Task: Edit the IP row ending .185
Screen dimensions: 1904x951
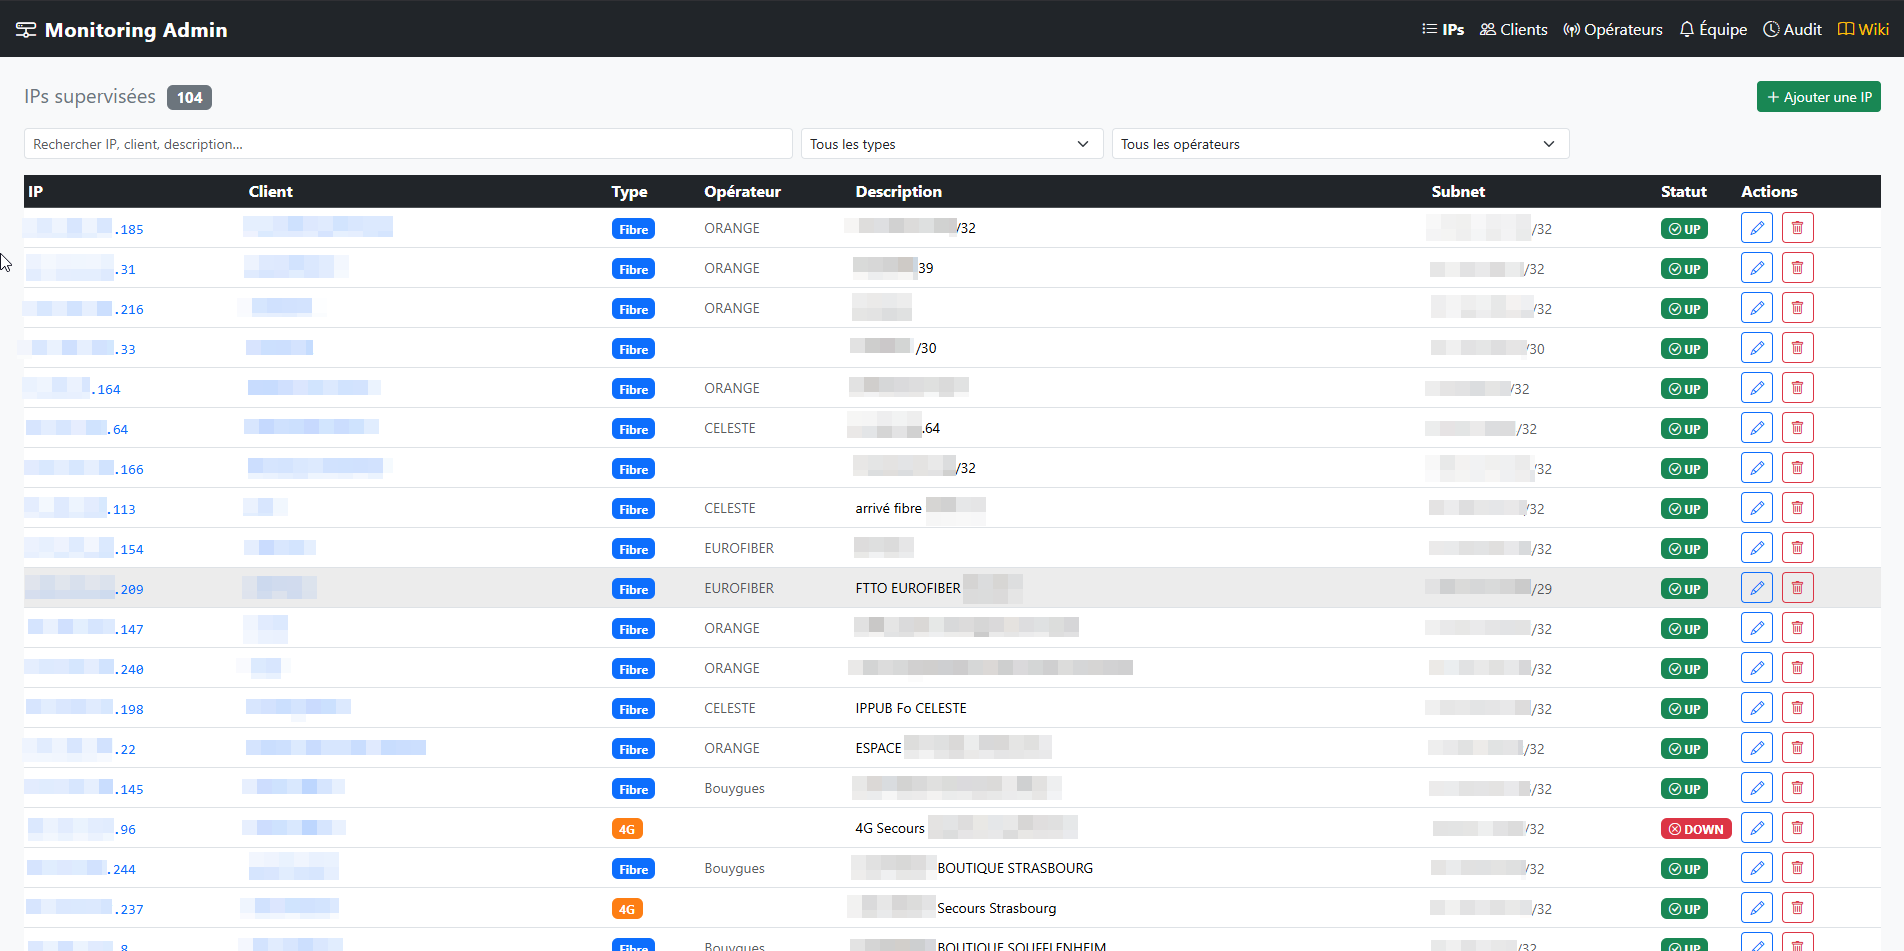Action: point(1756,228)
